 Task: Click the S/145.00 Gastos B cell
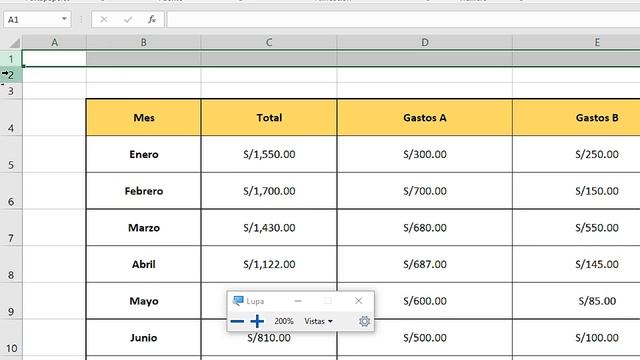[x=576, y=264]
